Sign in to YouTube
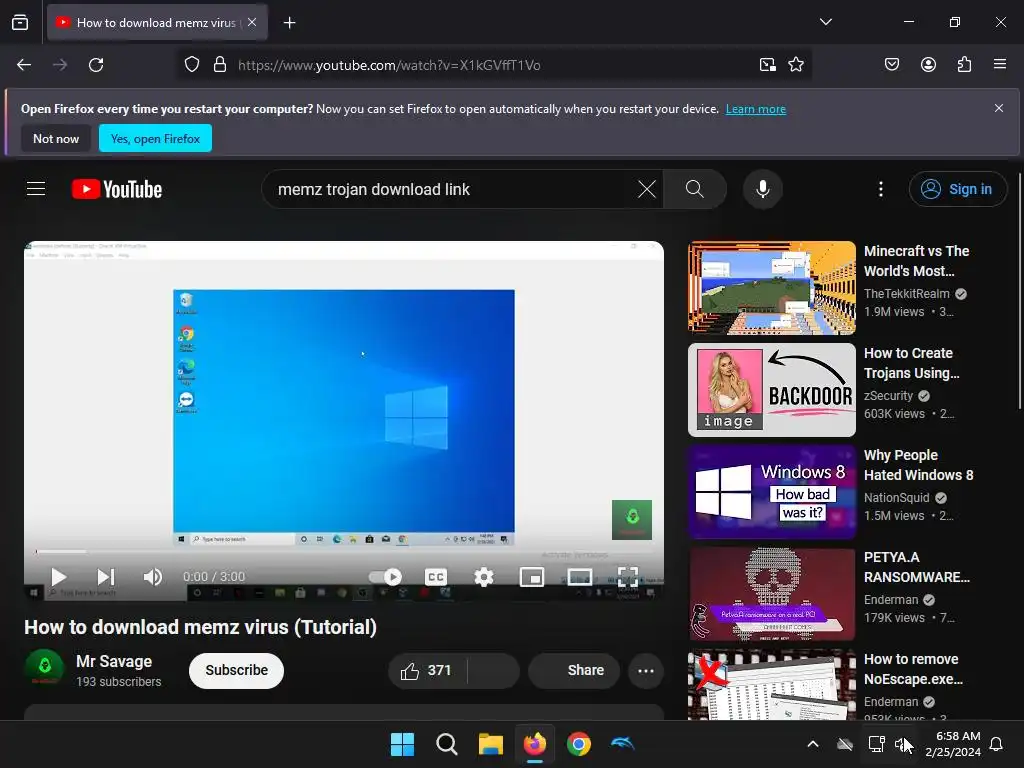This screenshot has width=1024, height=768. click(957, 189)
